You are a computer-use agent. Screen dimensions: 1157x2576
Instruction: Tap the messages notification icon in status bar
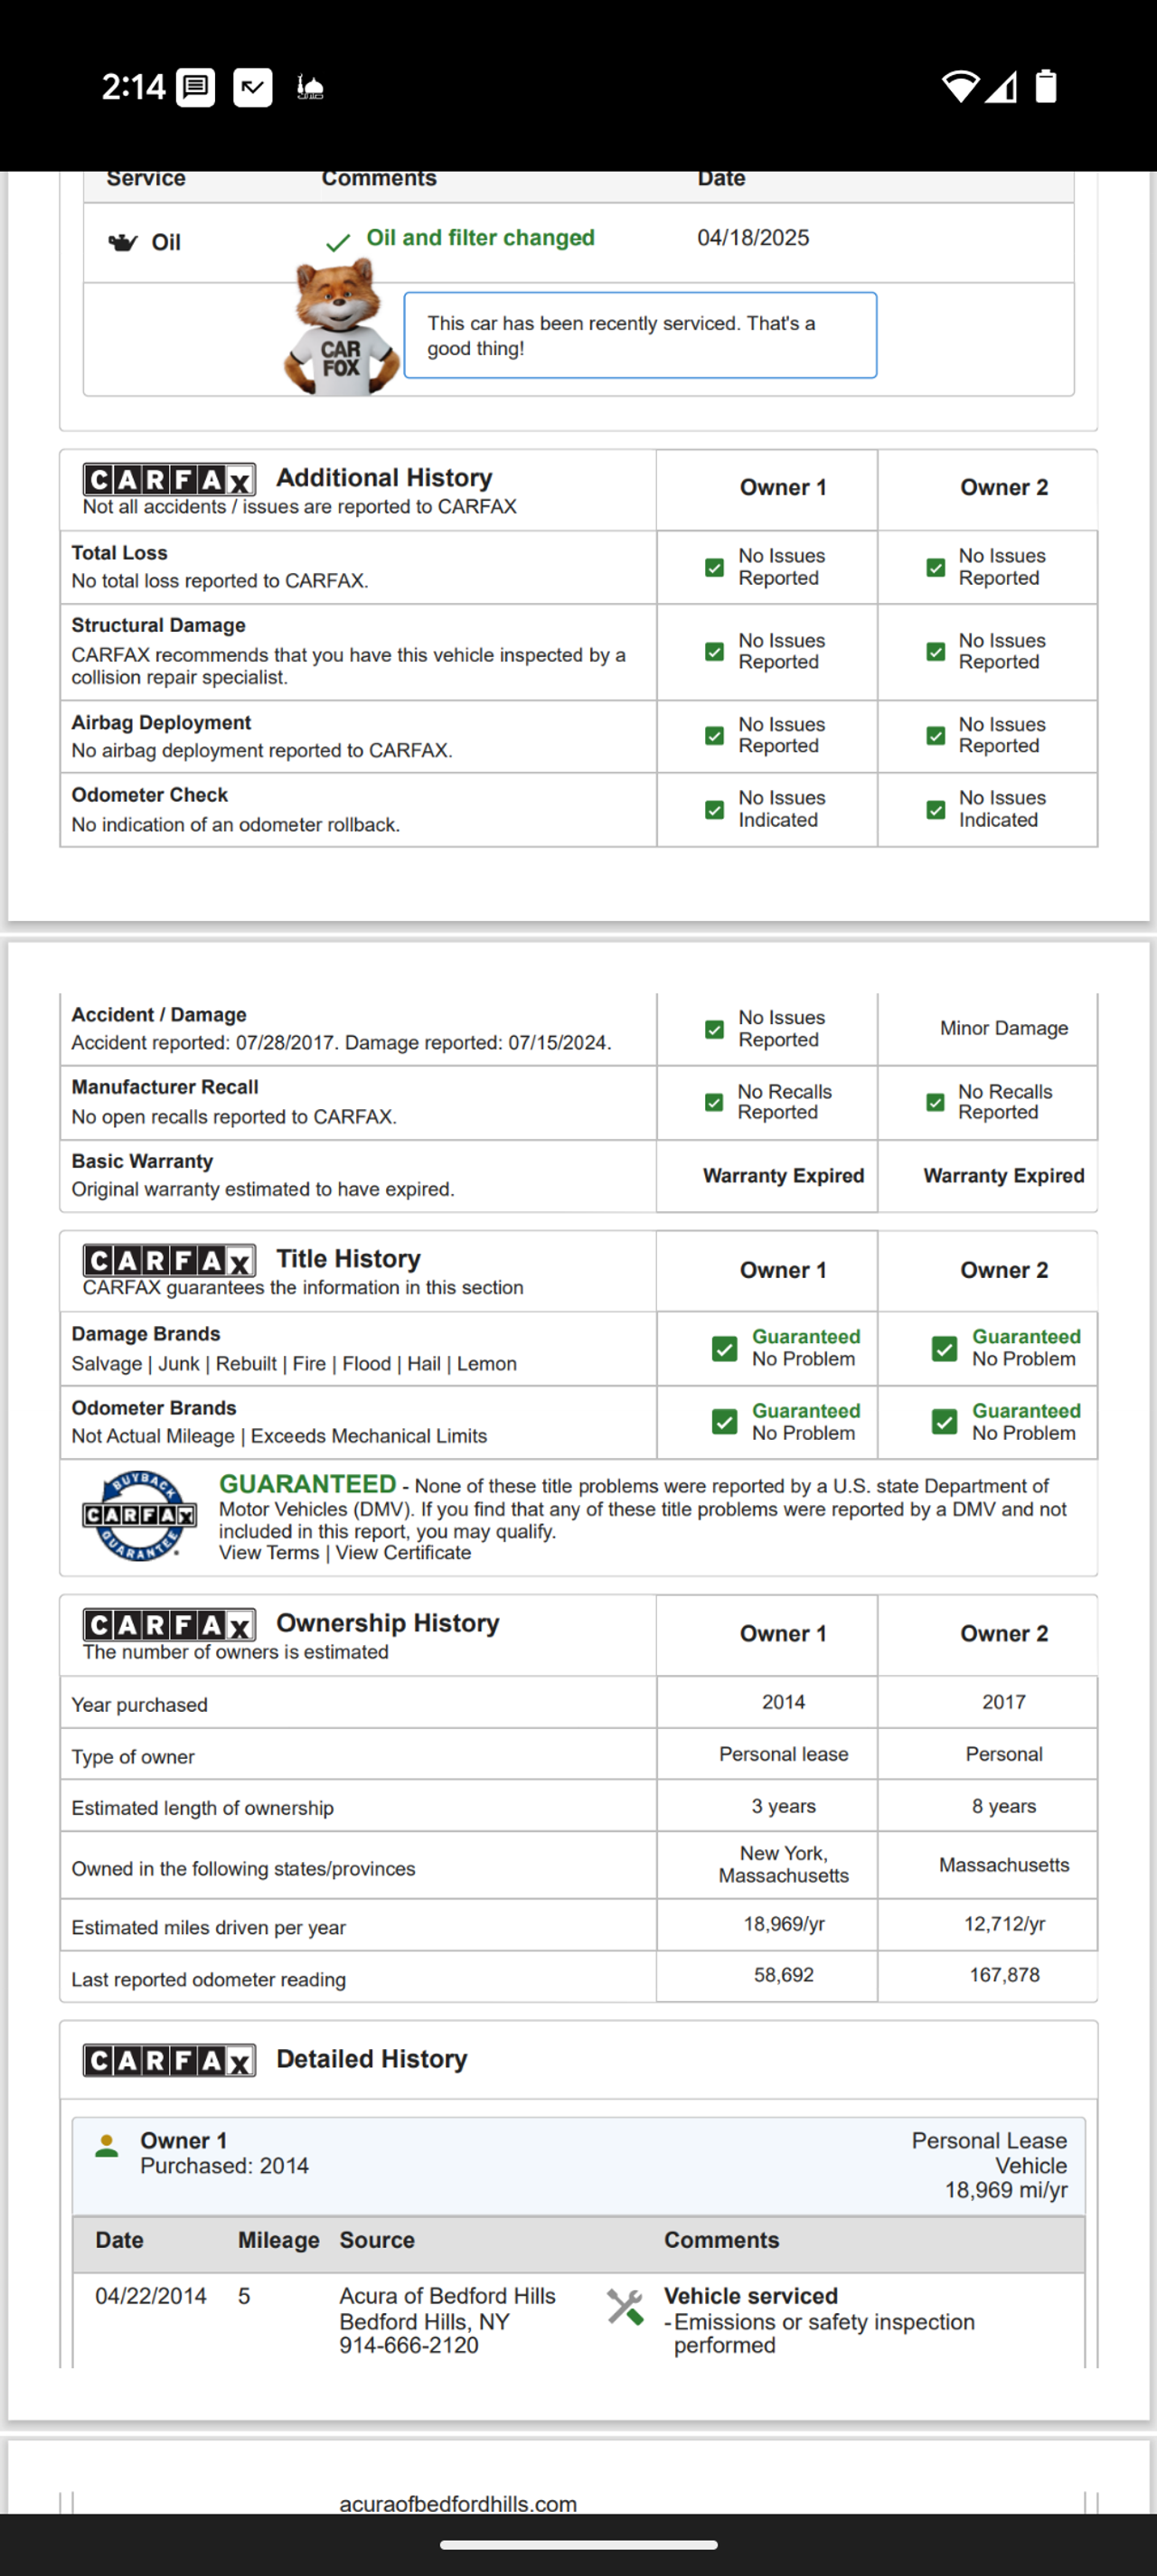[x=195, y=88]
